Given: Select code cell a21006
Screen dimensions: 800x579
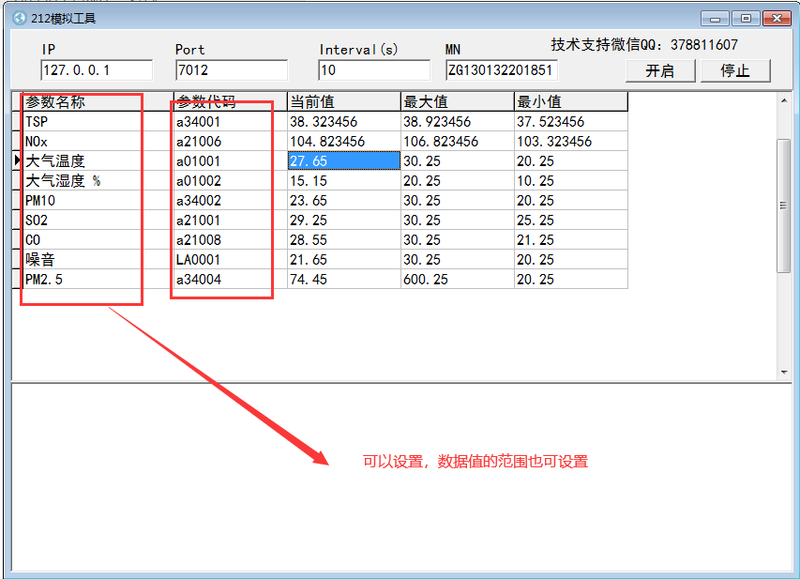Looking at the screenshot, I should tap(230, 141).
